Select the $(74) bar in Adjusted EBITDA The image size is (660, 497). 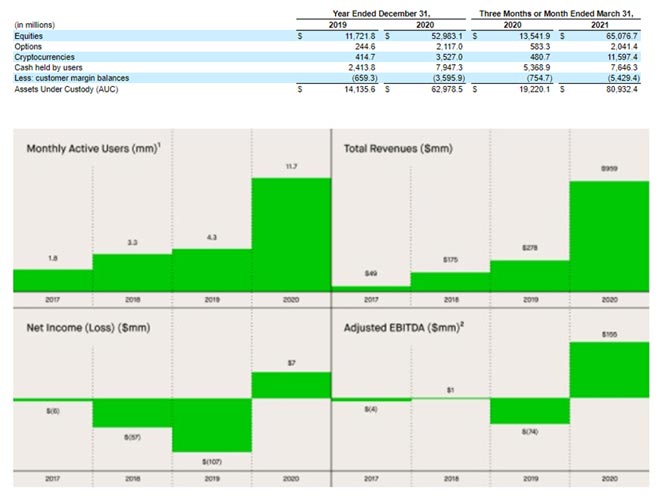click(528, 411)
